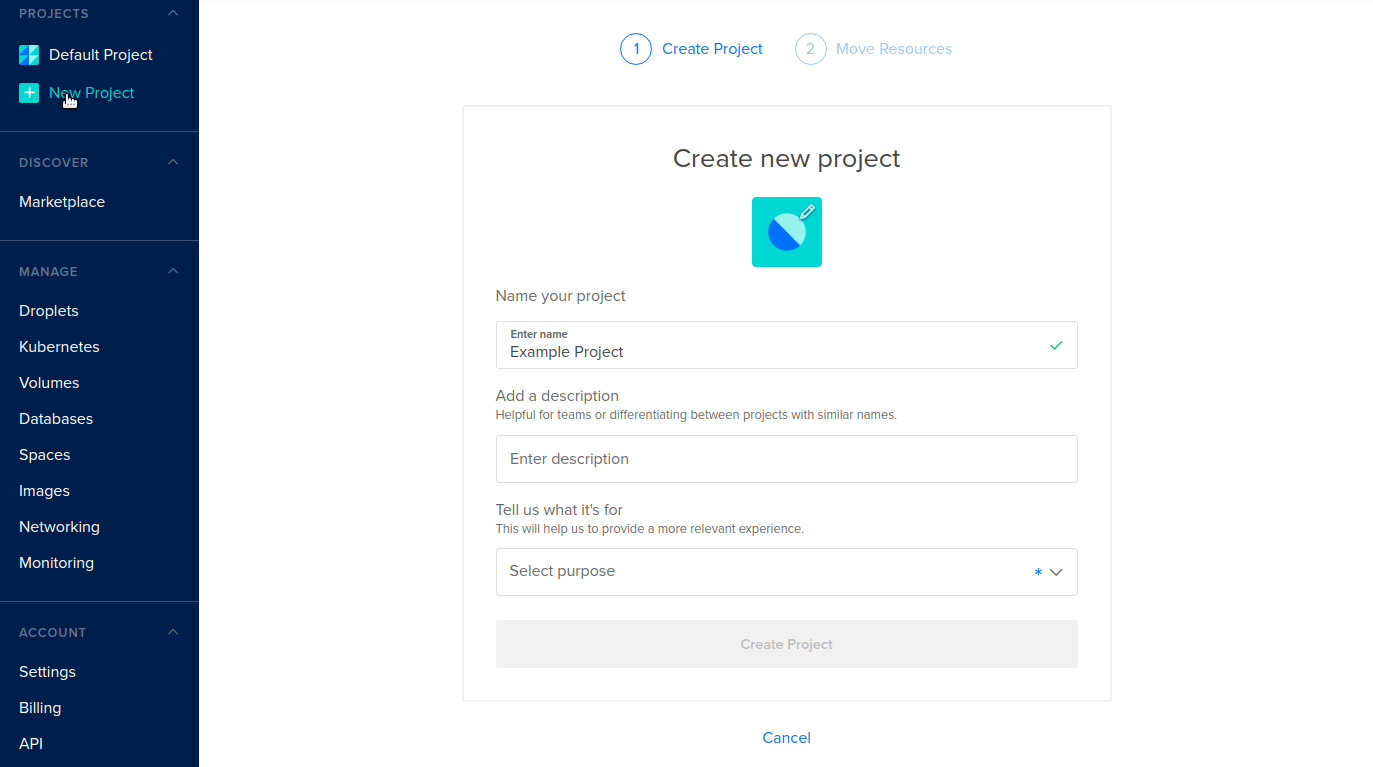Click the Enter description field

[x=786, y=458]
